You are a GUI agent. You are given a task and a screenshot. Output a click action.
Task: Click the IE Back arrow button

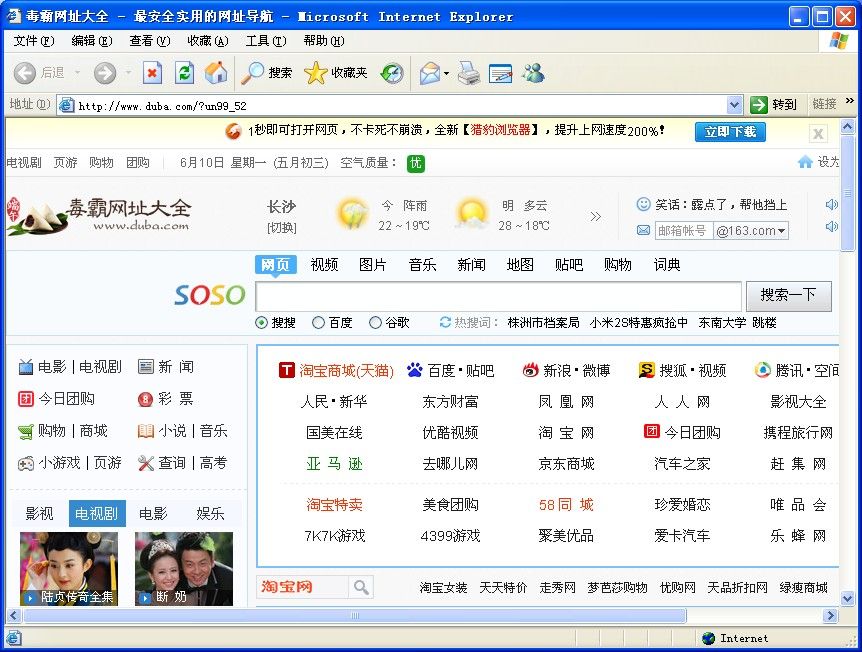click(24, 73)
